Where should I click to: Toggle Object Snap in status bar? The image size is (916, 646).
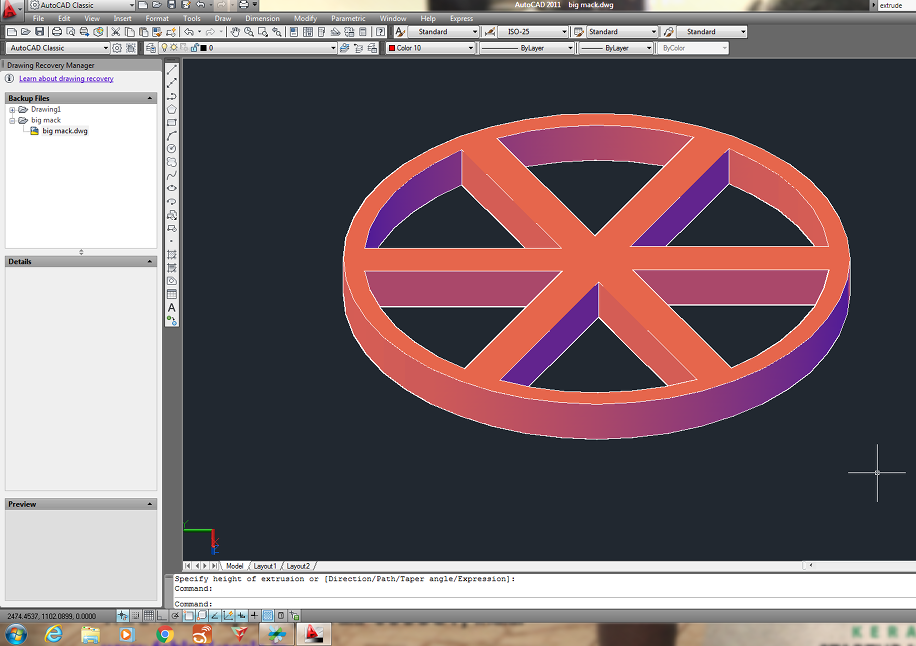tap(189, 616)
